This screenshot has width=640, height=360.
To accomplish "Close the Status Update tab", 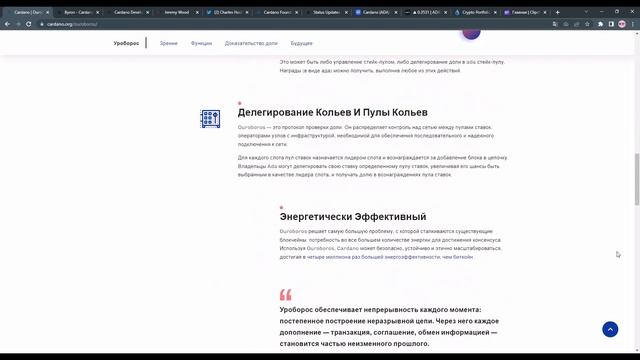I will (346, 12).
